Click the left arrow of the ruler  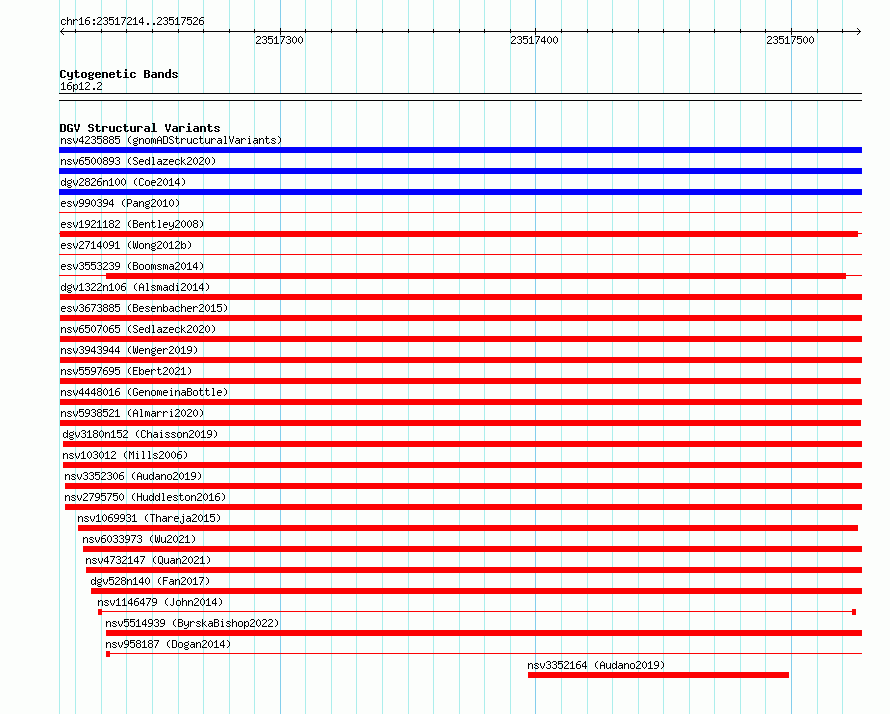[62, 32]
